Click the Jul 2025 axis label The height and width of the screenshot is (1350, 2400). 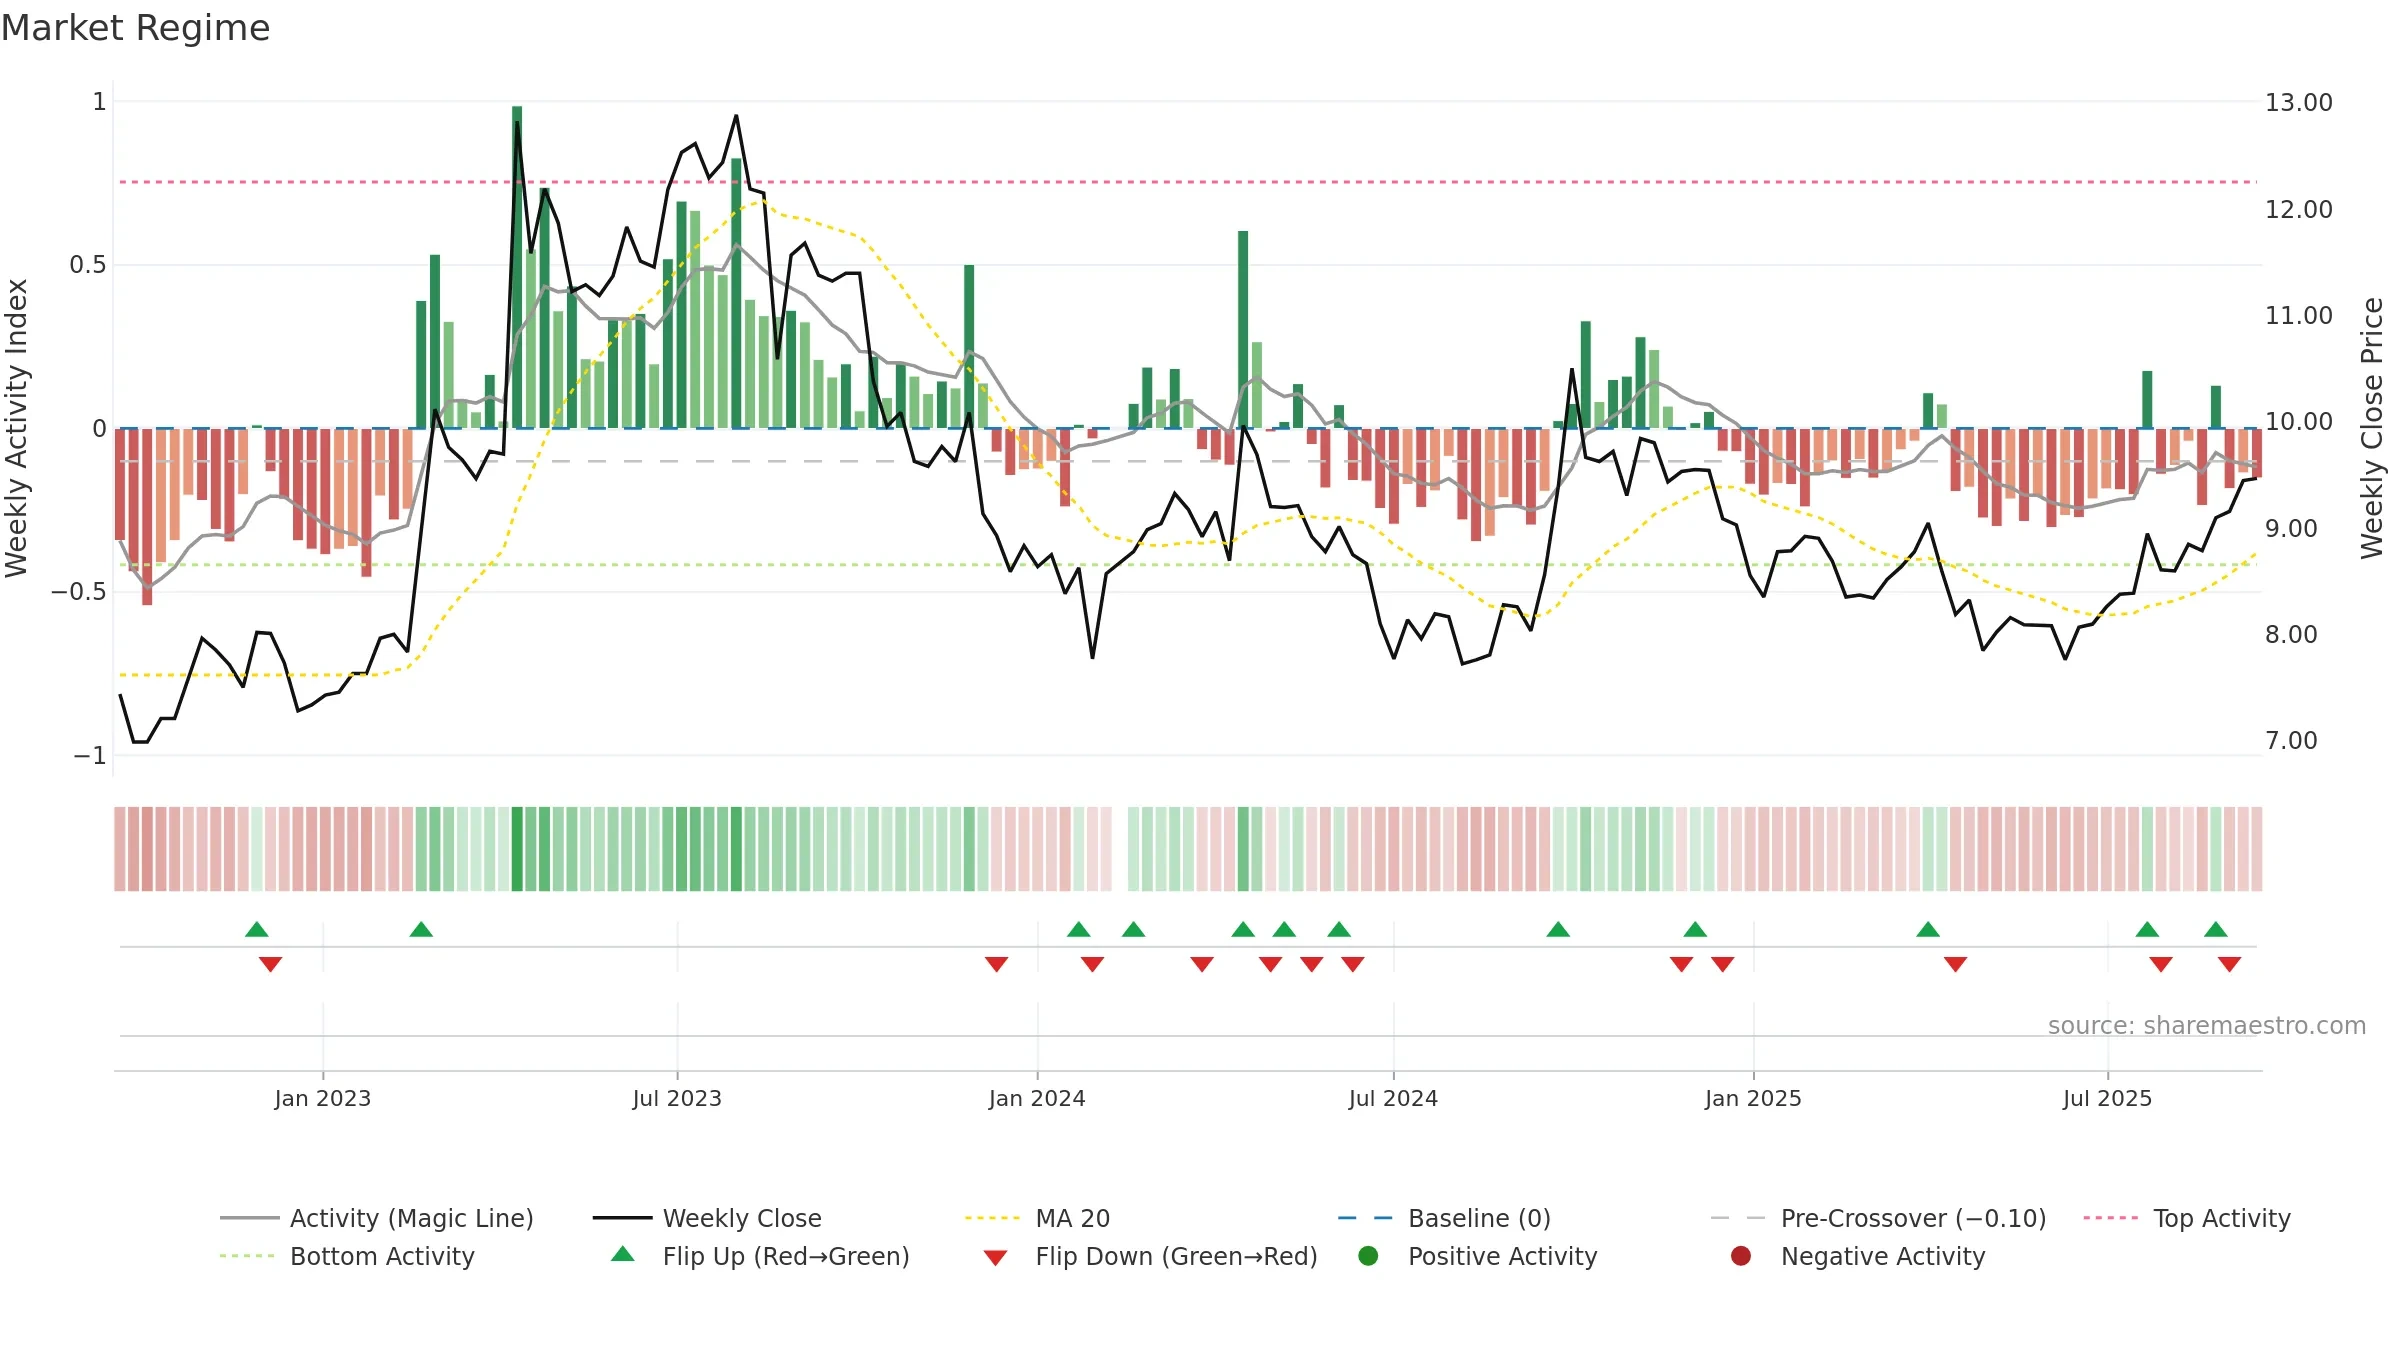[2107, 1098]
